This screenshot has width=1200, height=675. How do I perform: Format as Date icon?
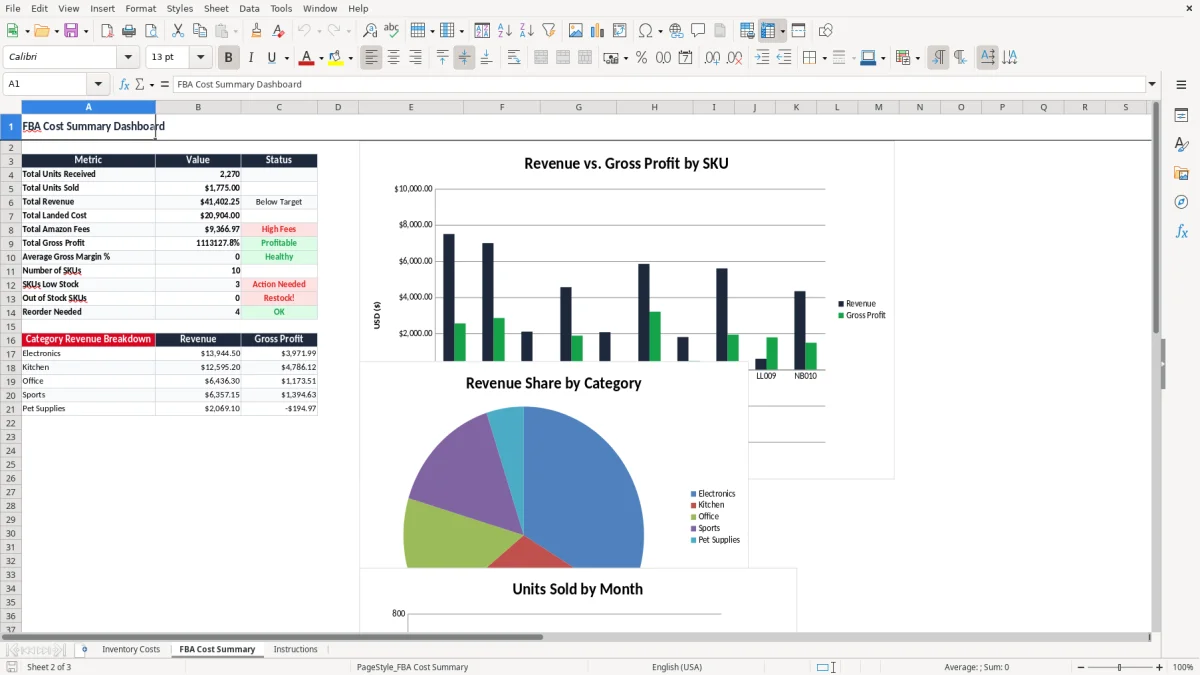686,58
